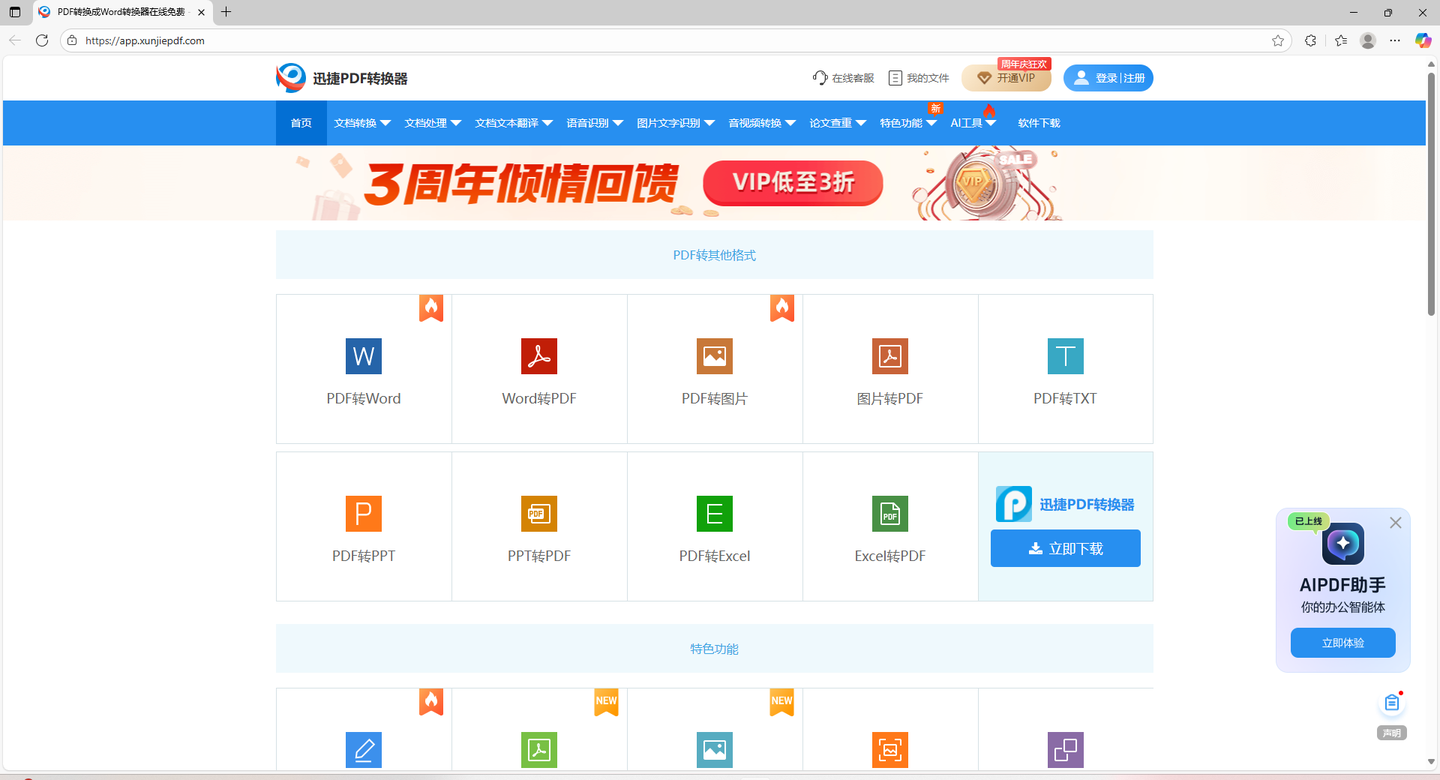
Task: Open the browser Settings and more menu
Action: pos(1395,41)
